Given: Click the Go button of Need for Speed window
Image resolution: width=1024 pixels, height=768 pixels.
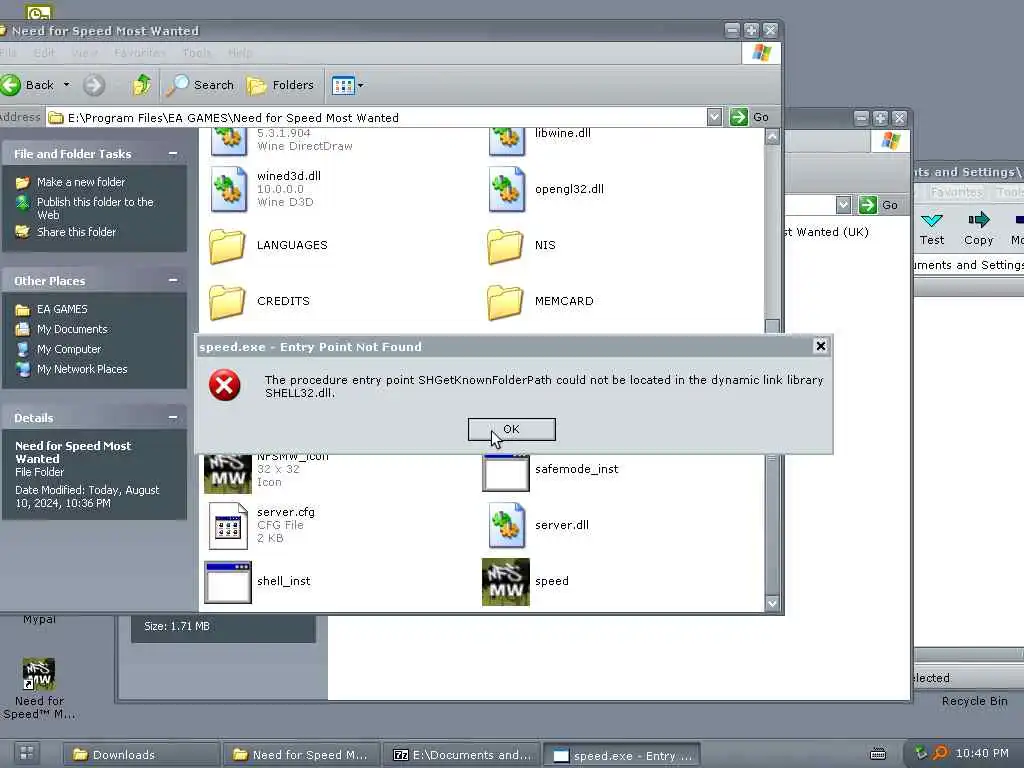Looking at the screenshot, I should pyautogui.click(x=750, y=118).
